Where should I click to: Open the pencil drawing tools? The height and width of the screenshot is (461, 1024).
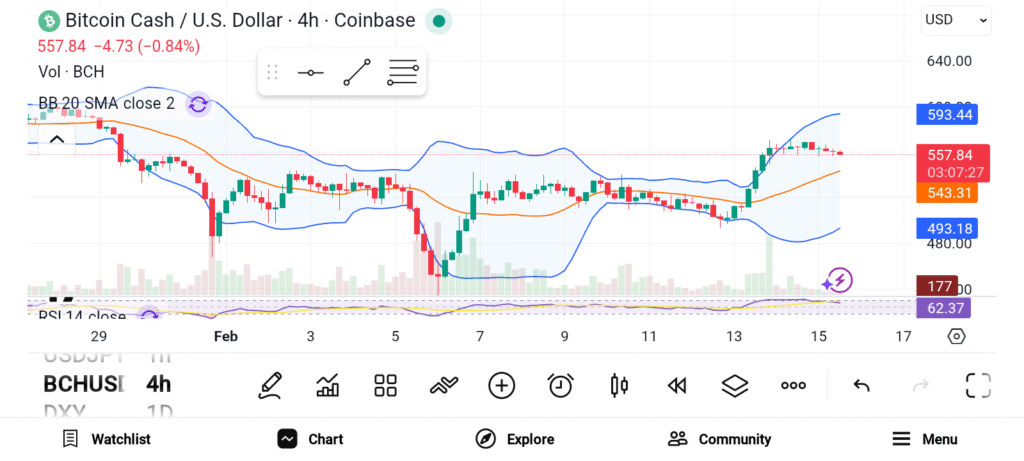(270, 385)
